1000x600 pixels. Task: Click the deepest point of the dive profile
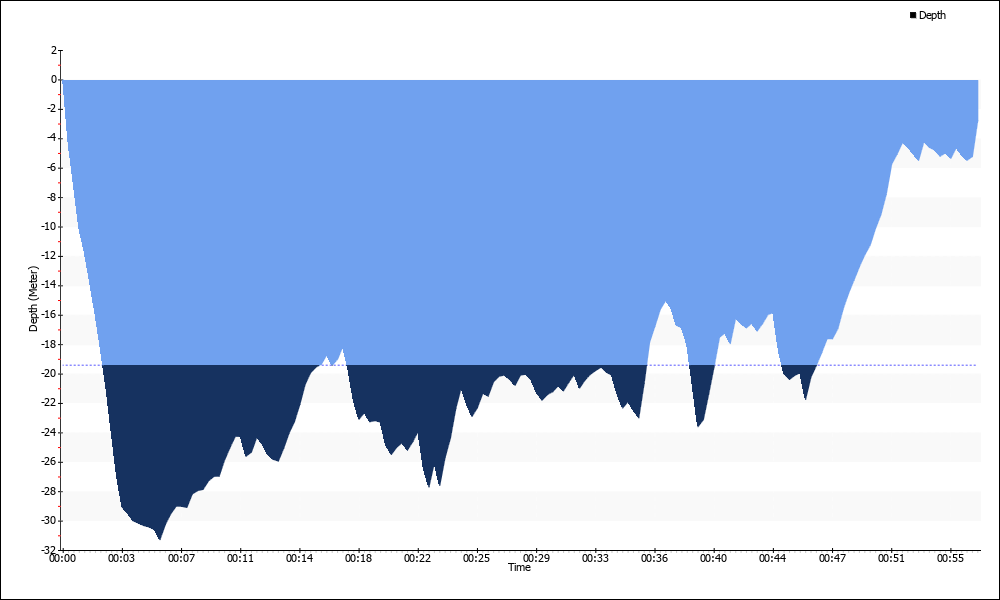tap(159, 539)
